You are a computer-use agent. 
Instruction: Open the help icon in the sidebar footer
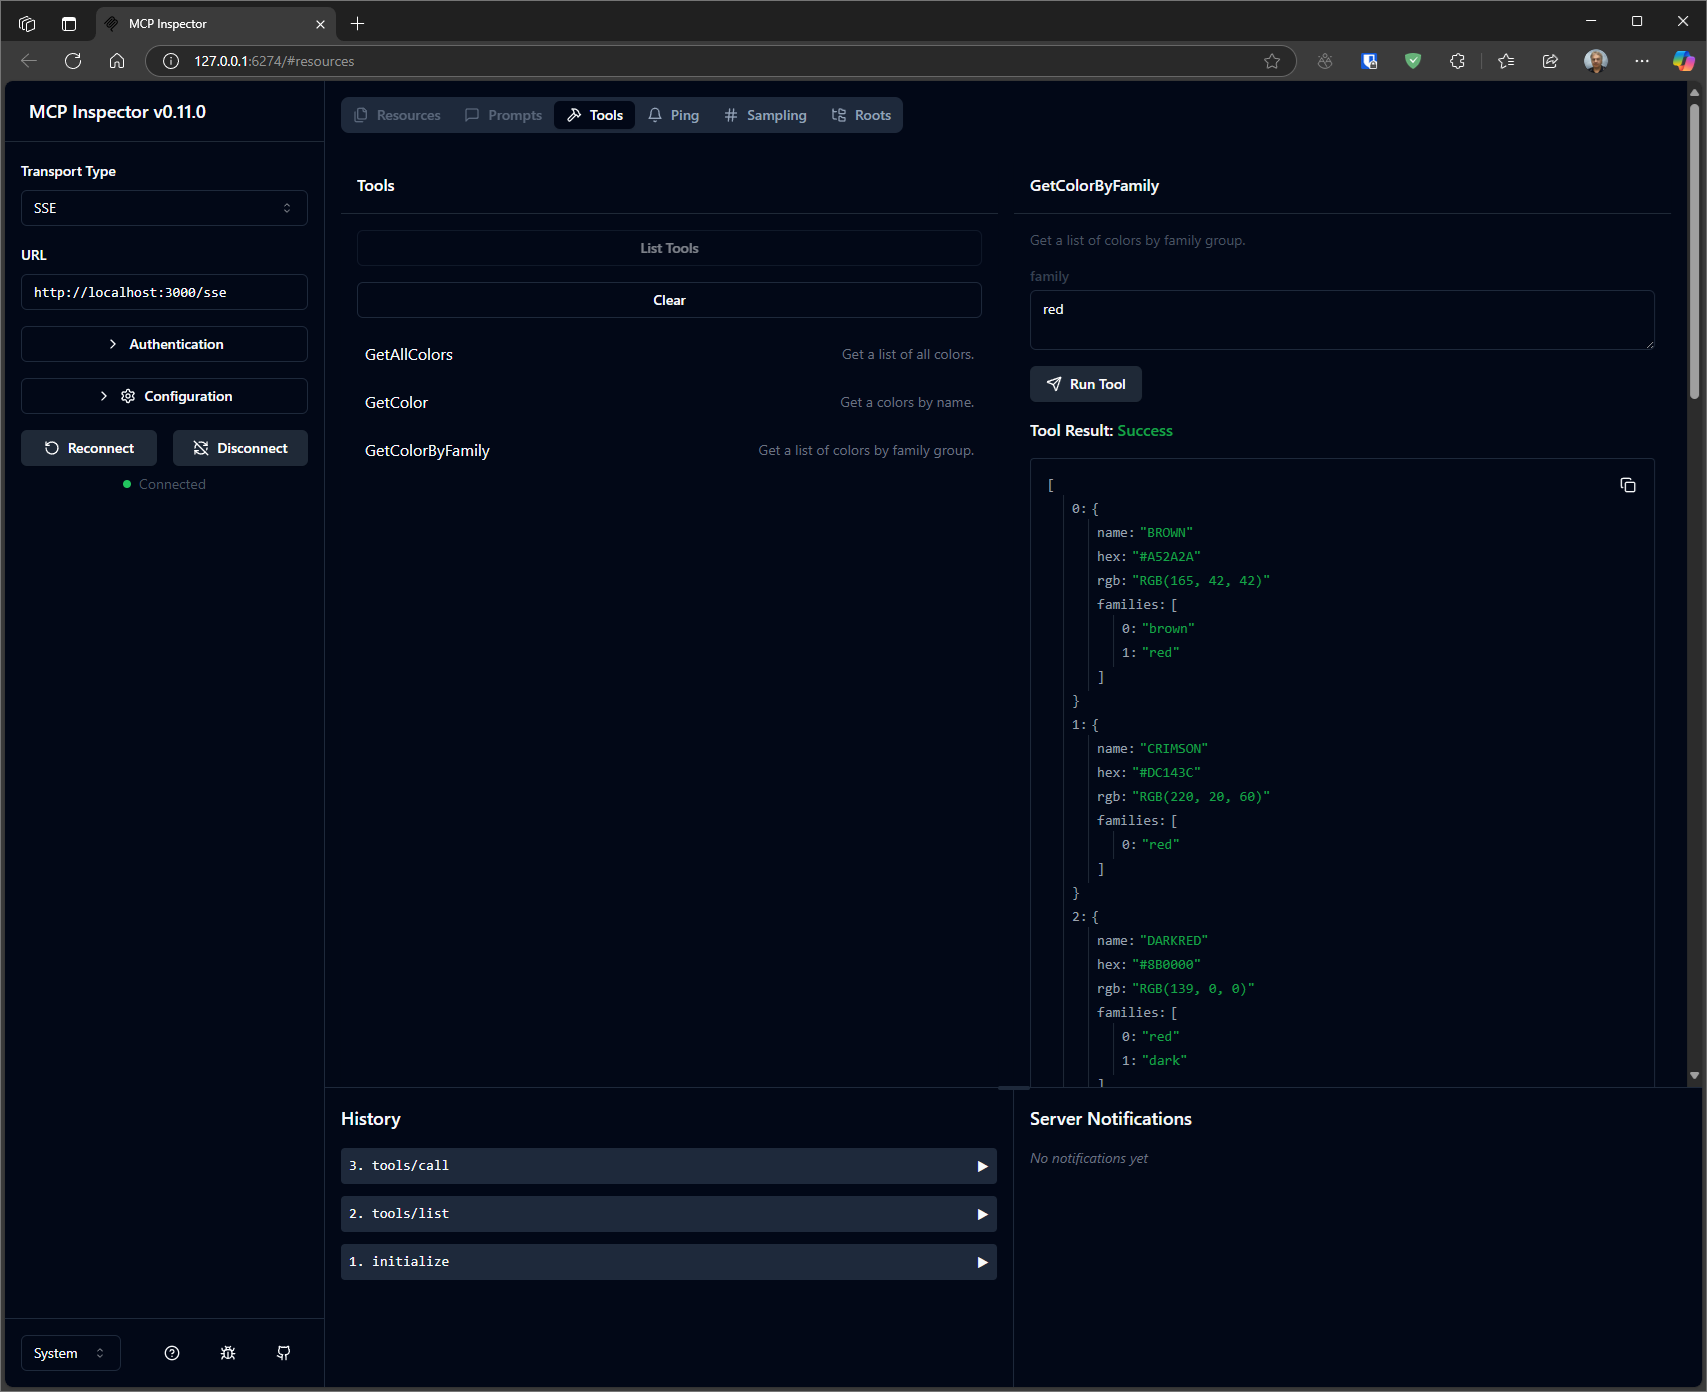[172, 1353]
